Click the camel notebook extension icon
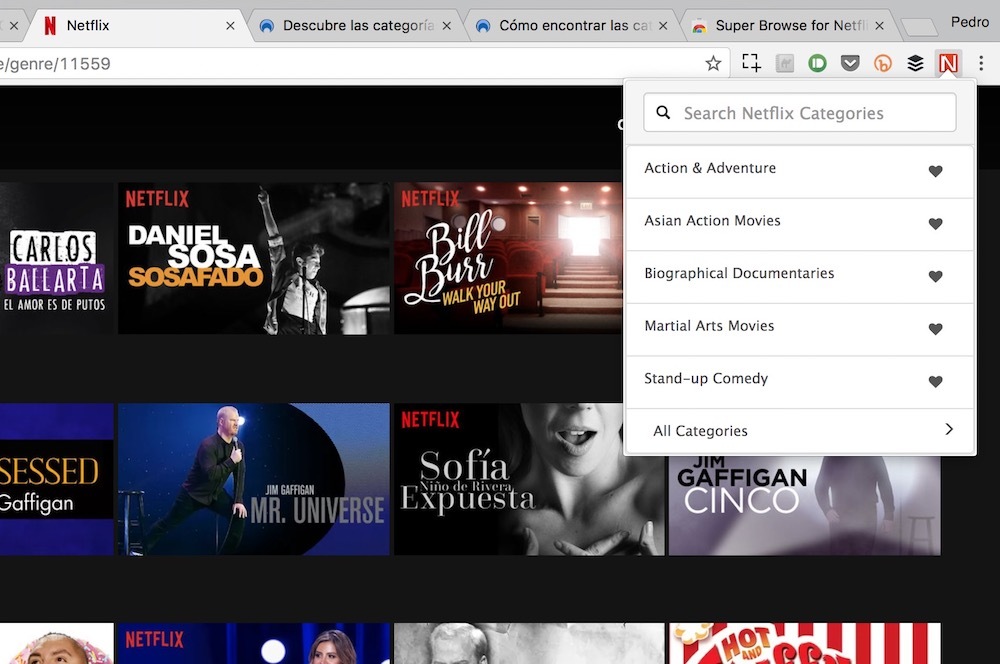1000x664 pixels. click(785, 62)
